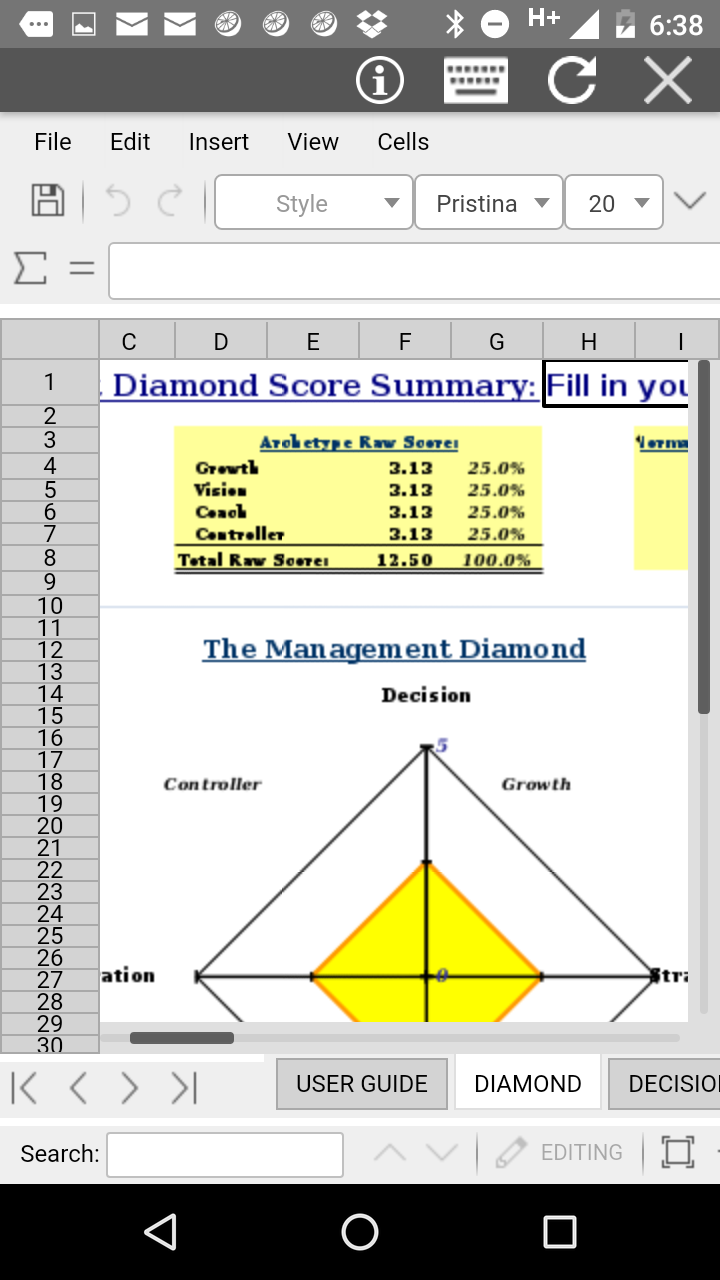
Task: Tap the Android Recent apps button
Action: click(560, 1232)
